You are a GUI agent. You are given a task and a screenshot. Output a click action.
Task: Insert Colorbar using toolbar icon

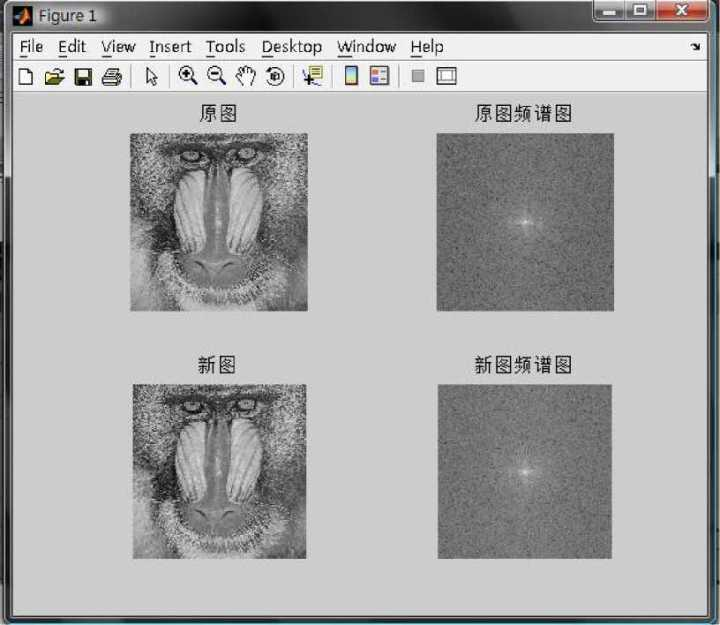pos(351,76)
